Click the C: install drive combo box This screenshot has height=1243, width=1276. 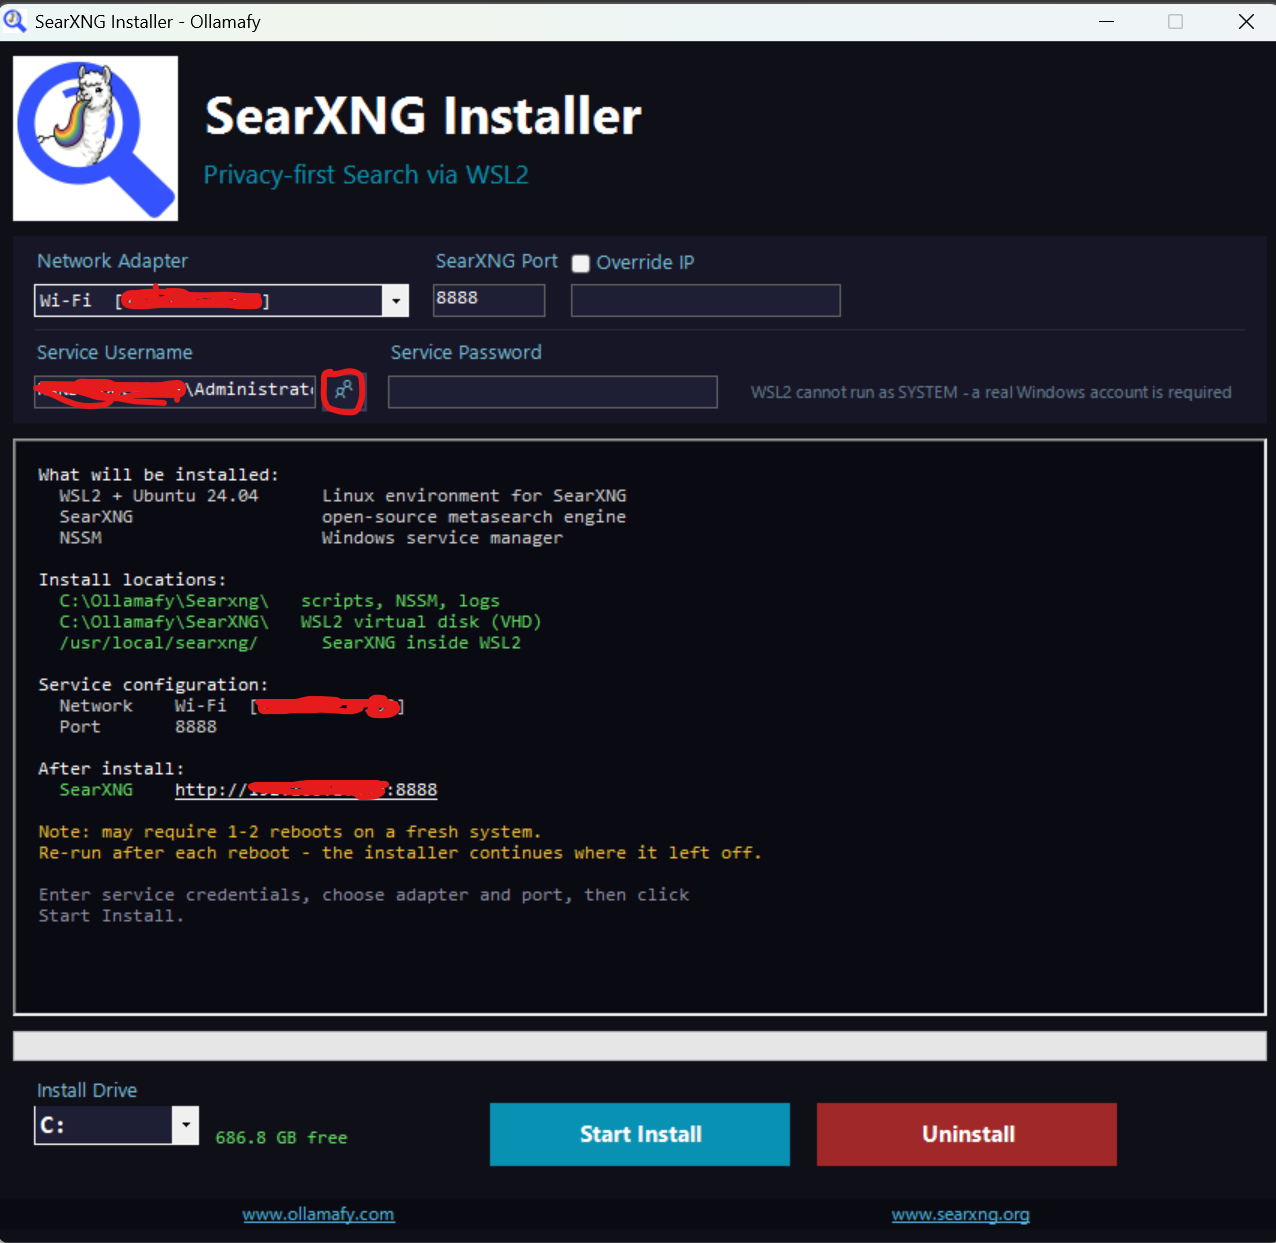click(x=116, y=1125)
